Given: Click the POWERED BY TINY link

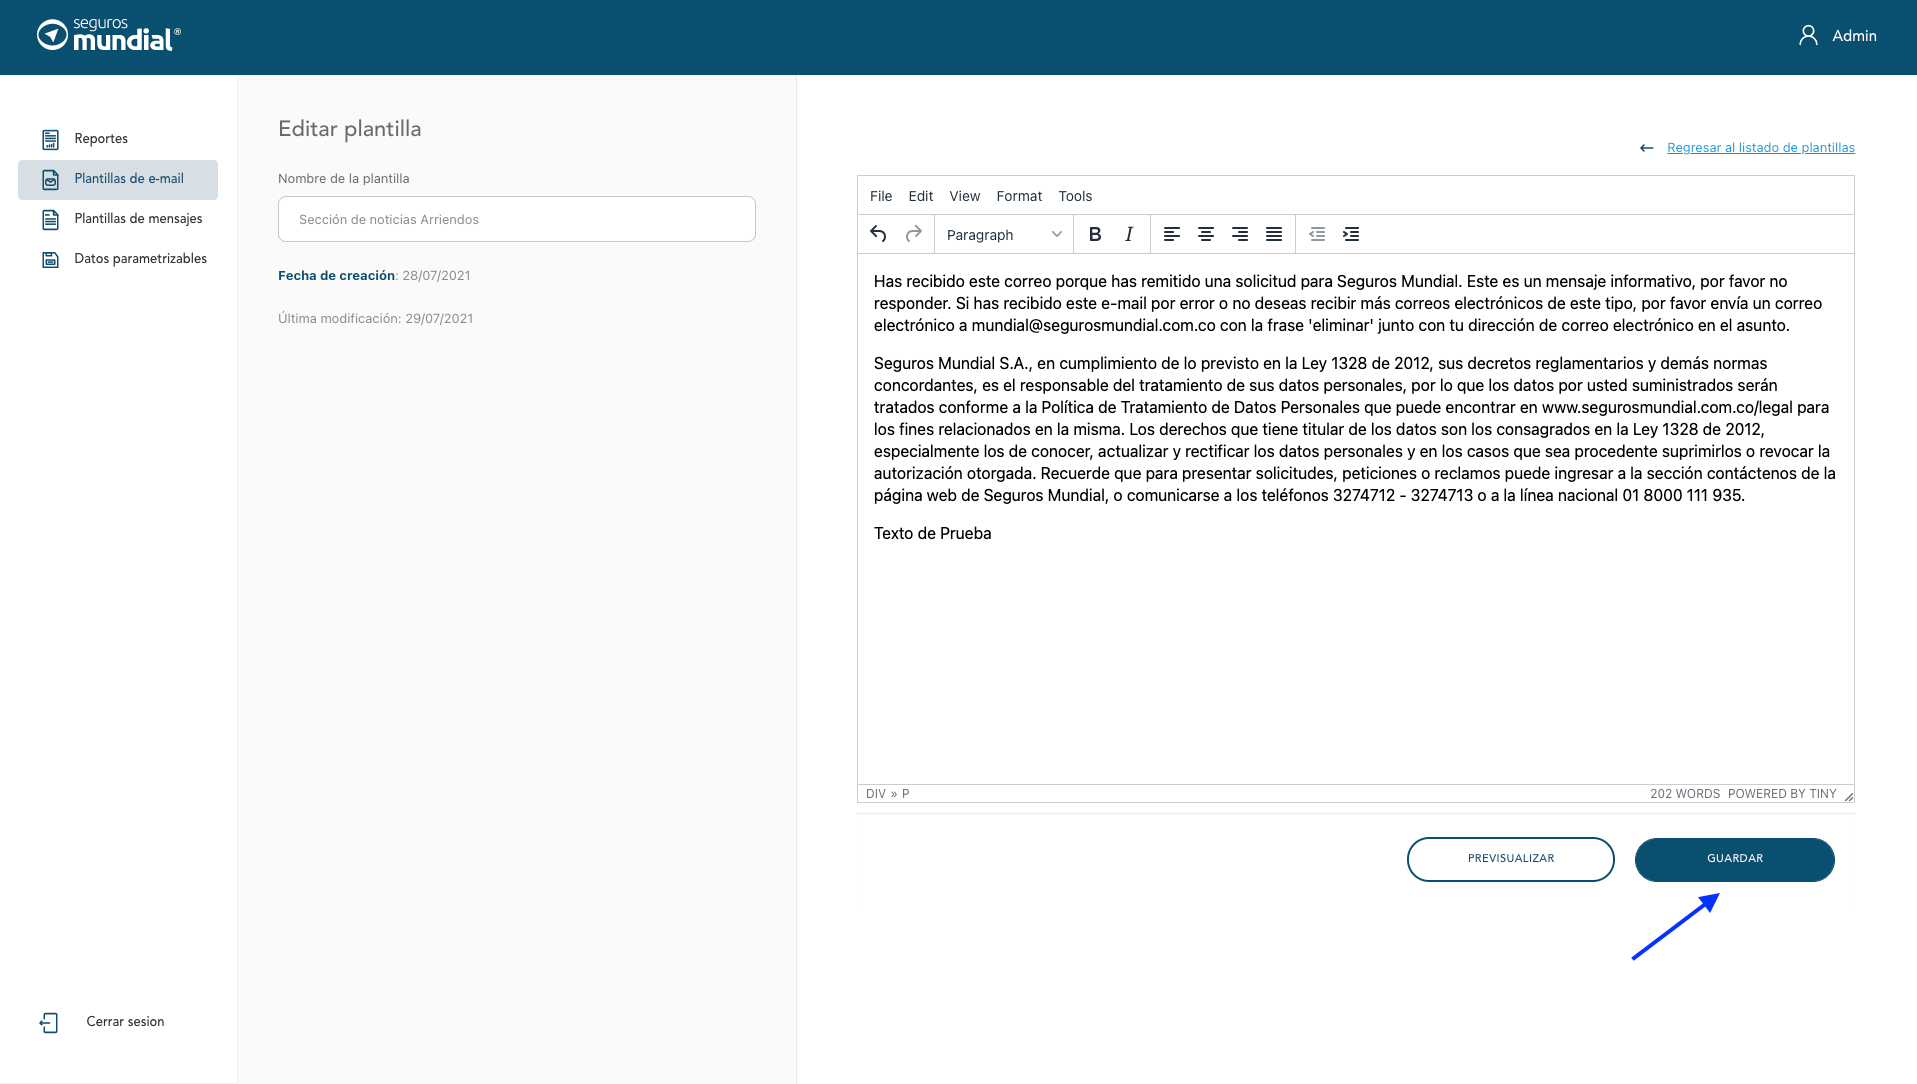Looking at the screenshot, I should (x=1782, y=794).
